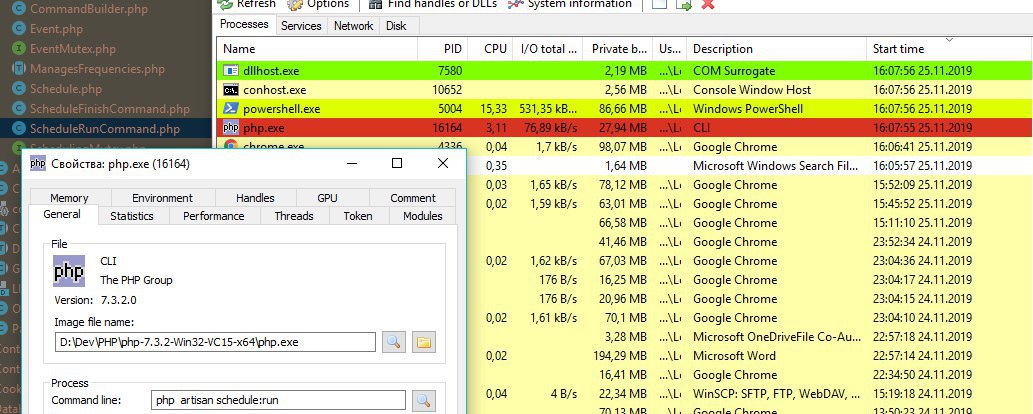
Task: Select Microsoft OneDriveFile Co-Au... row
Action: coord(749,337)
